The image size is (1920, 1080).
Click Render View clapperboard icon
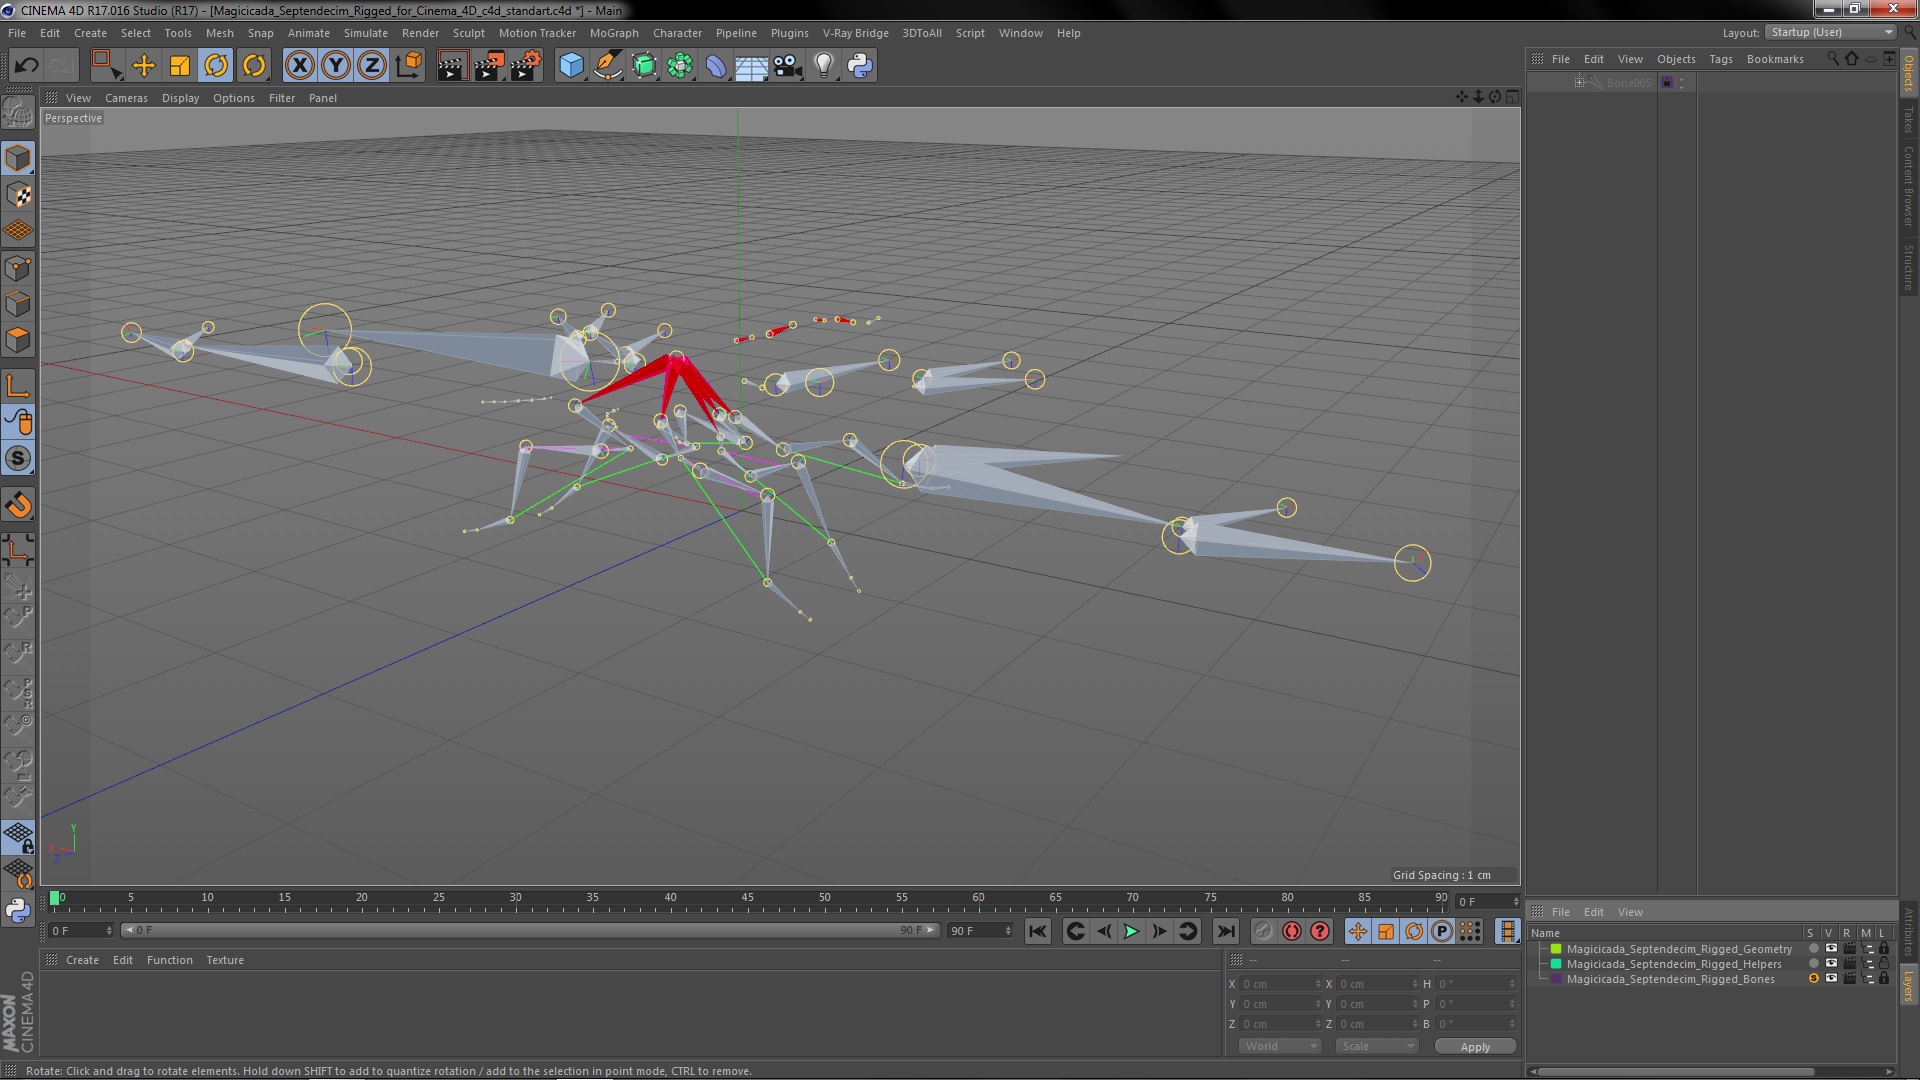[452, 66]
